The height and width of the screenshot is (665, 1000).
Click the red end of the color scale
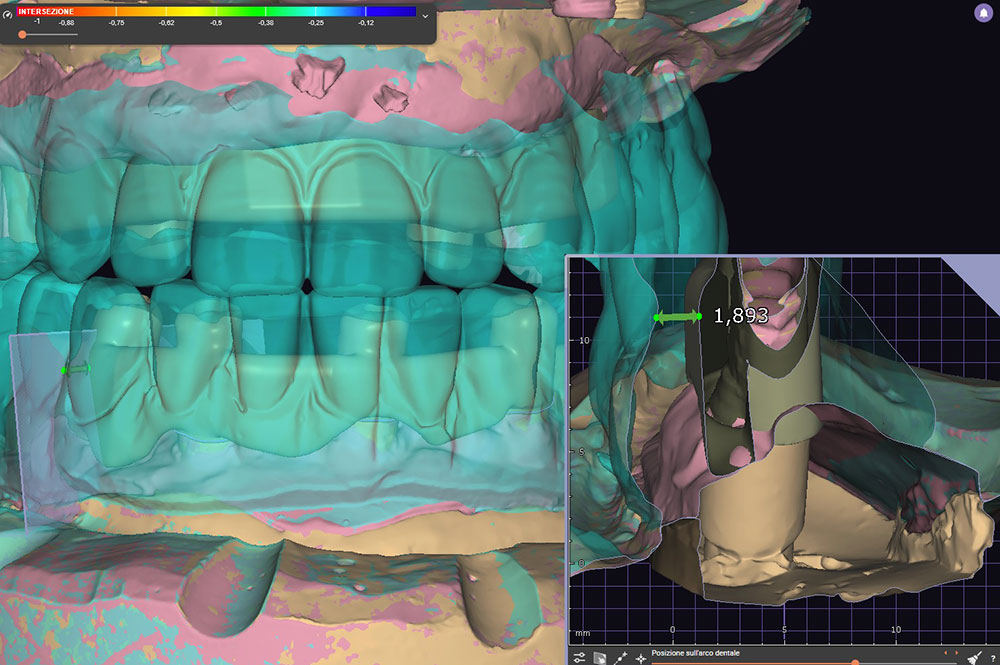24,12
